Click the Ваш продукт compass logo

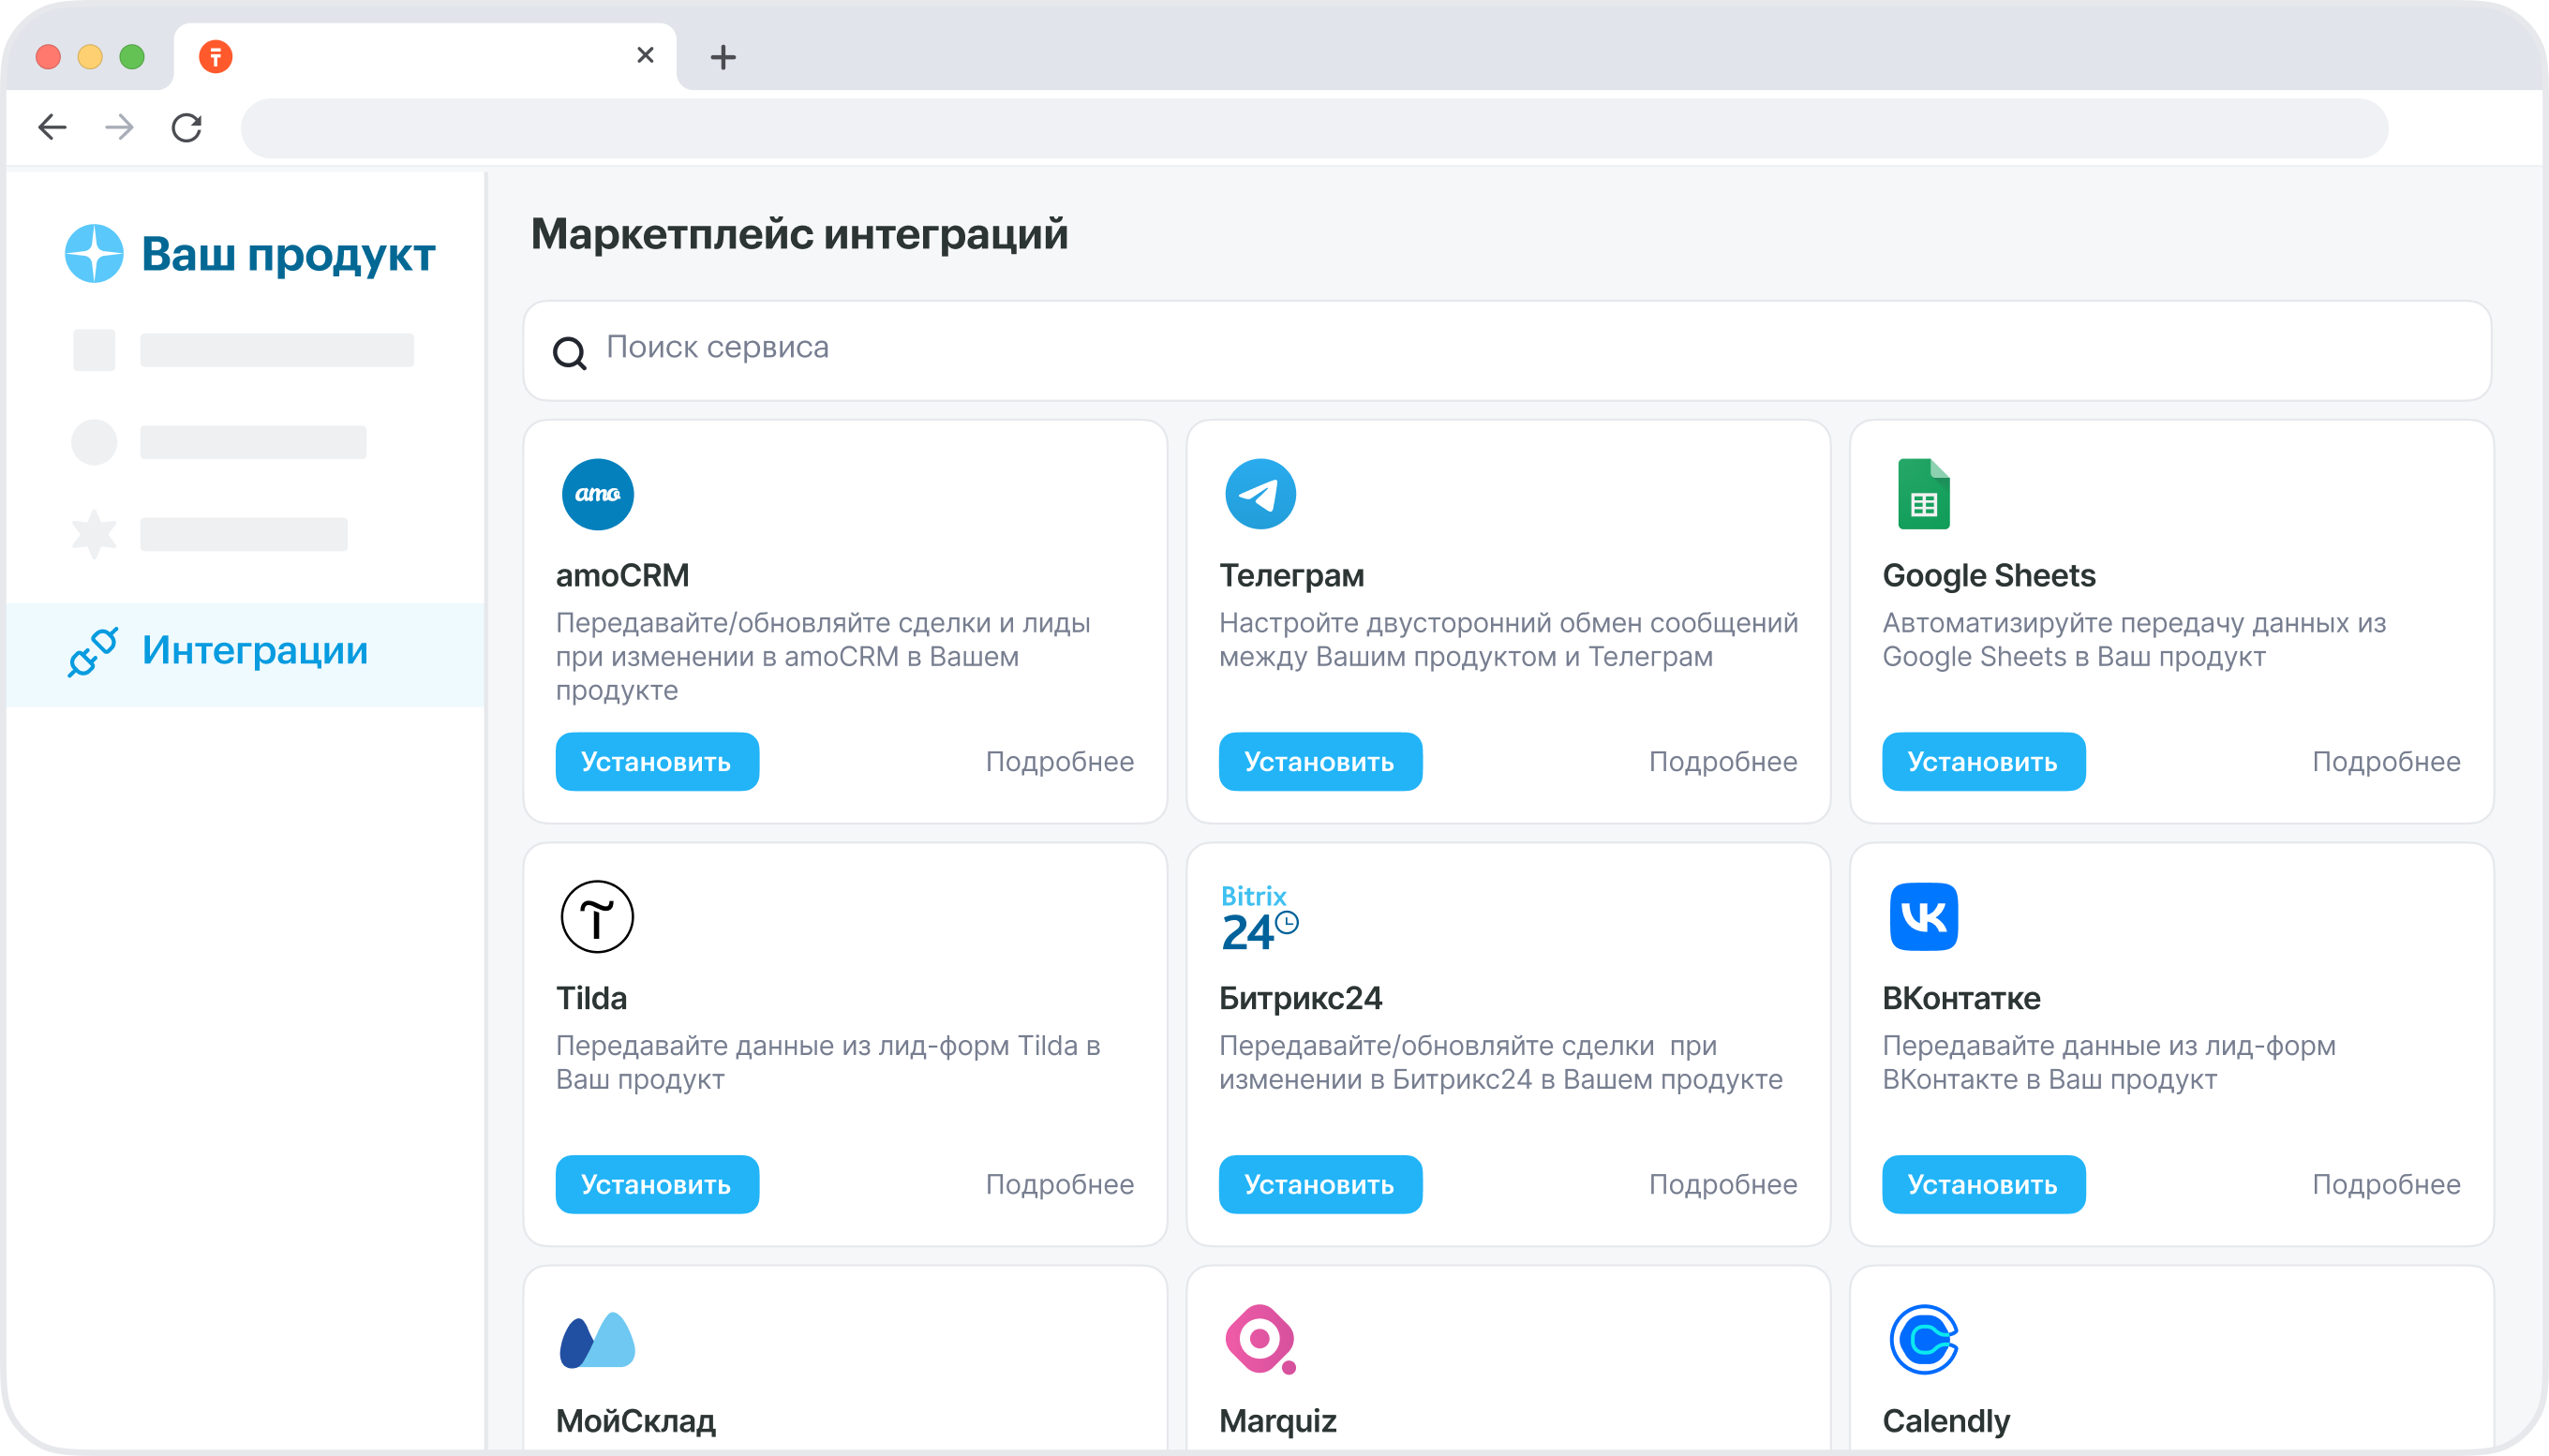(94, 253)
